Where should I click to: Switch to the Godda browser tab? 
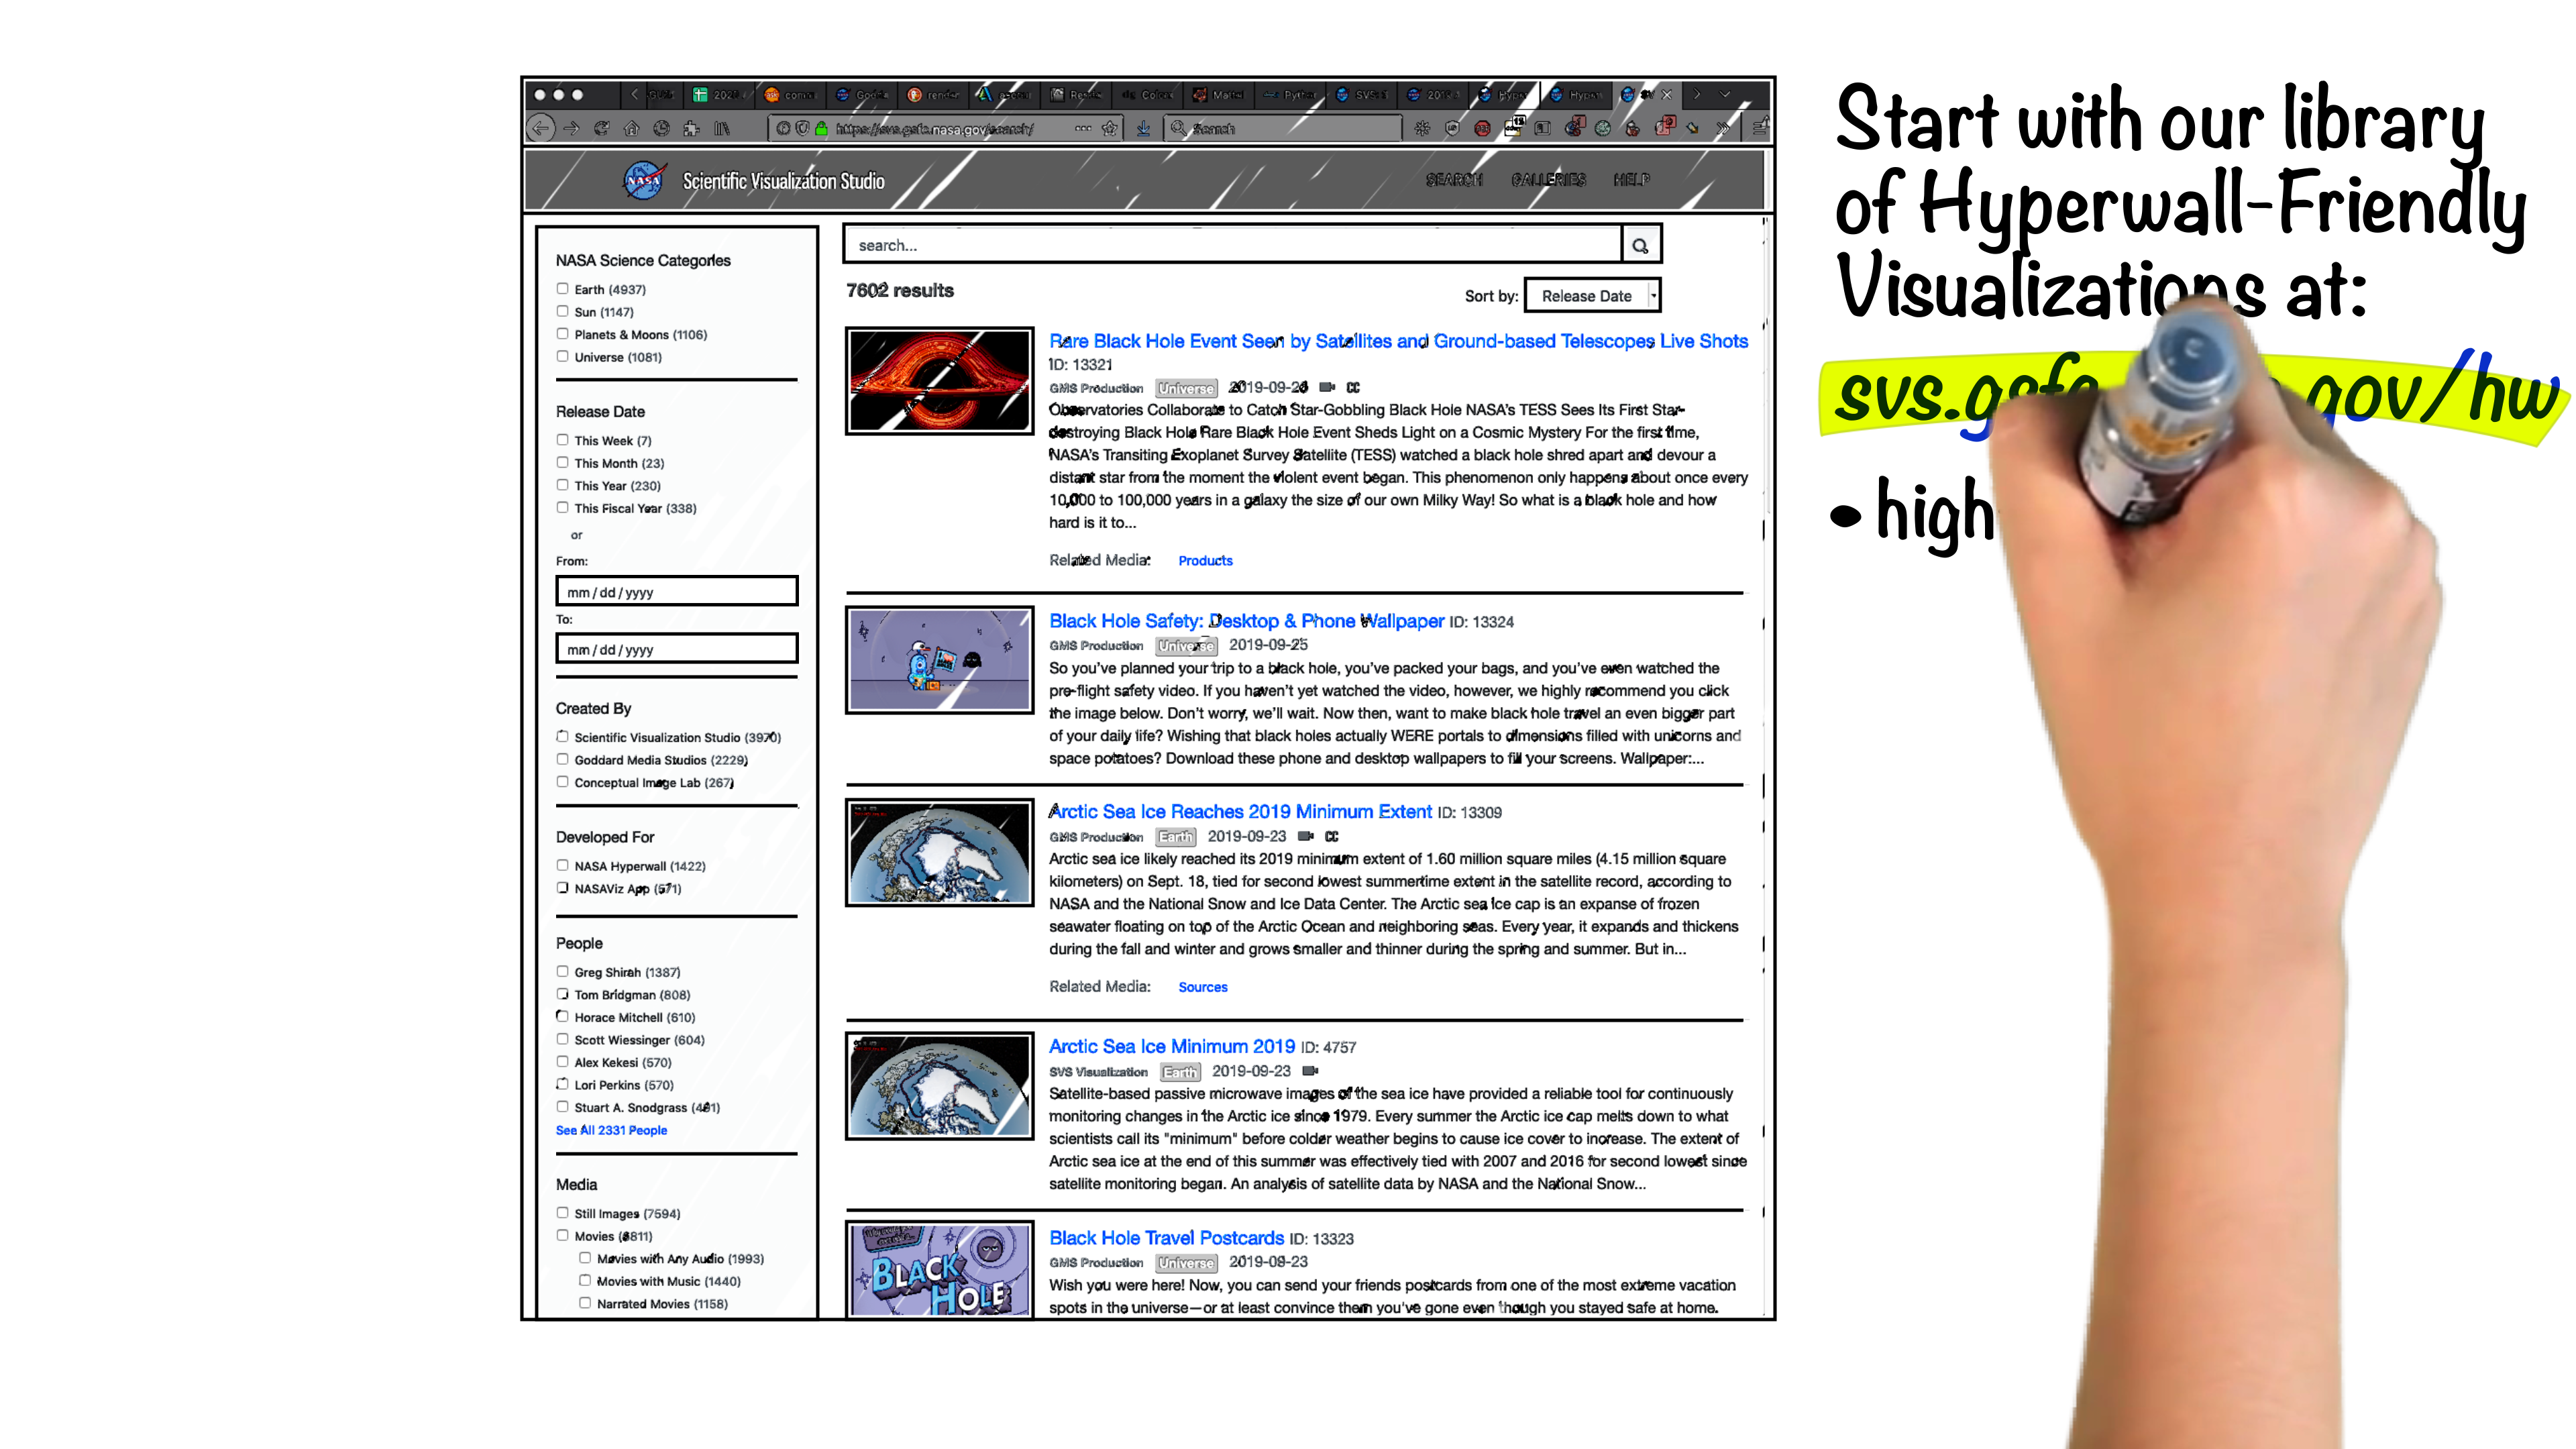tap(863, 95)
